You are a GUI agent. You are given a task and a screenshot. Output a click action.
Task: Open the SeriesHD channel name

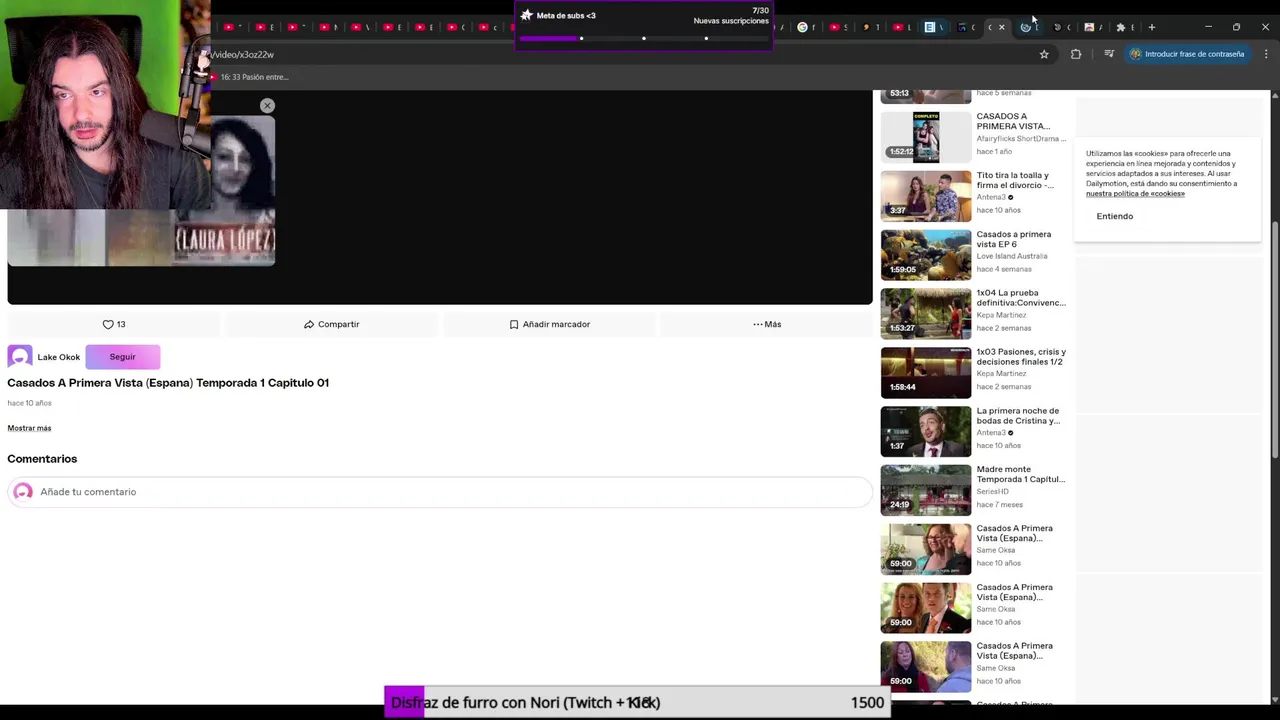coord(993,492)
